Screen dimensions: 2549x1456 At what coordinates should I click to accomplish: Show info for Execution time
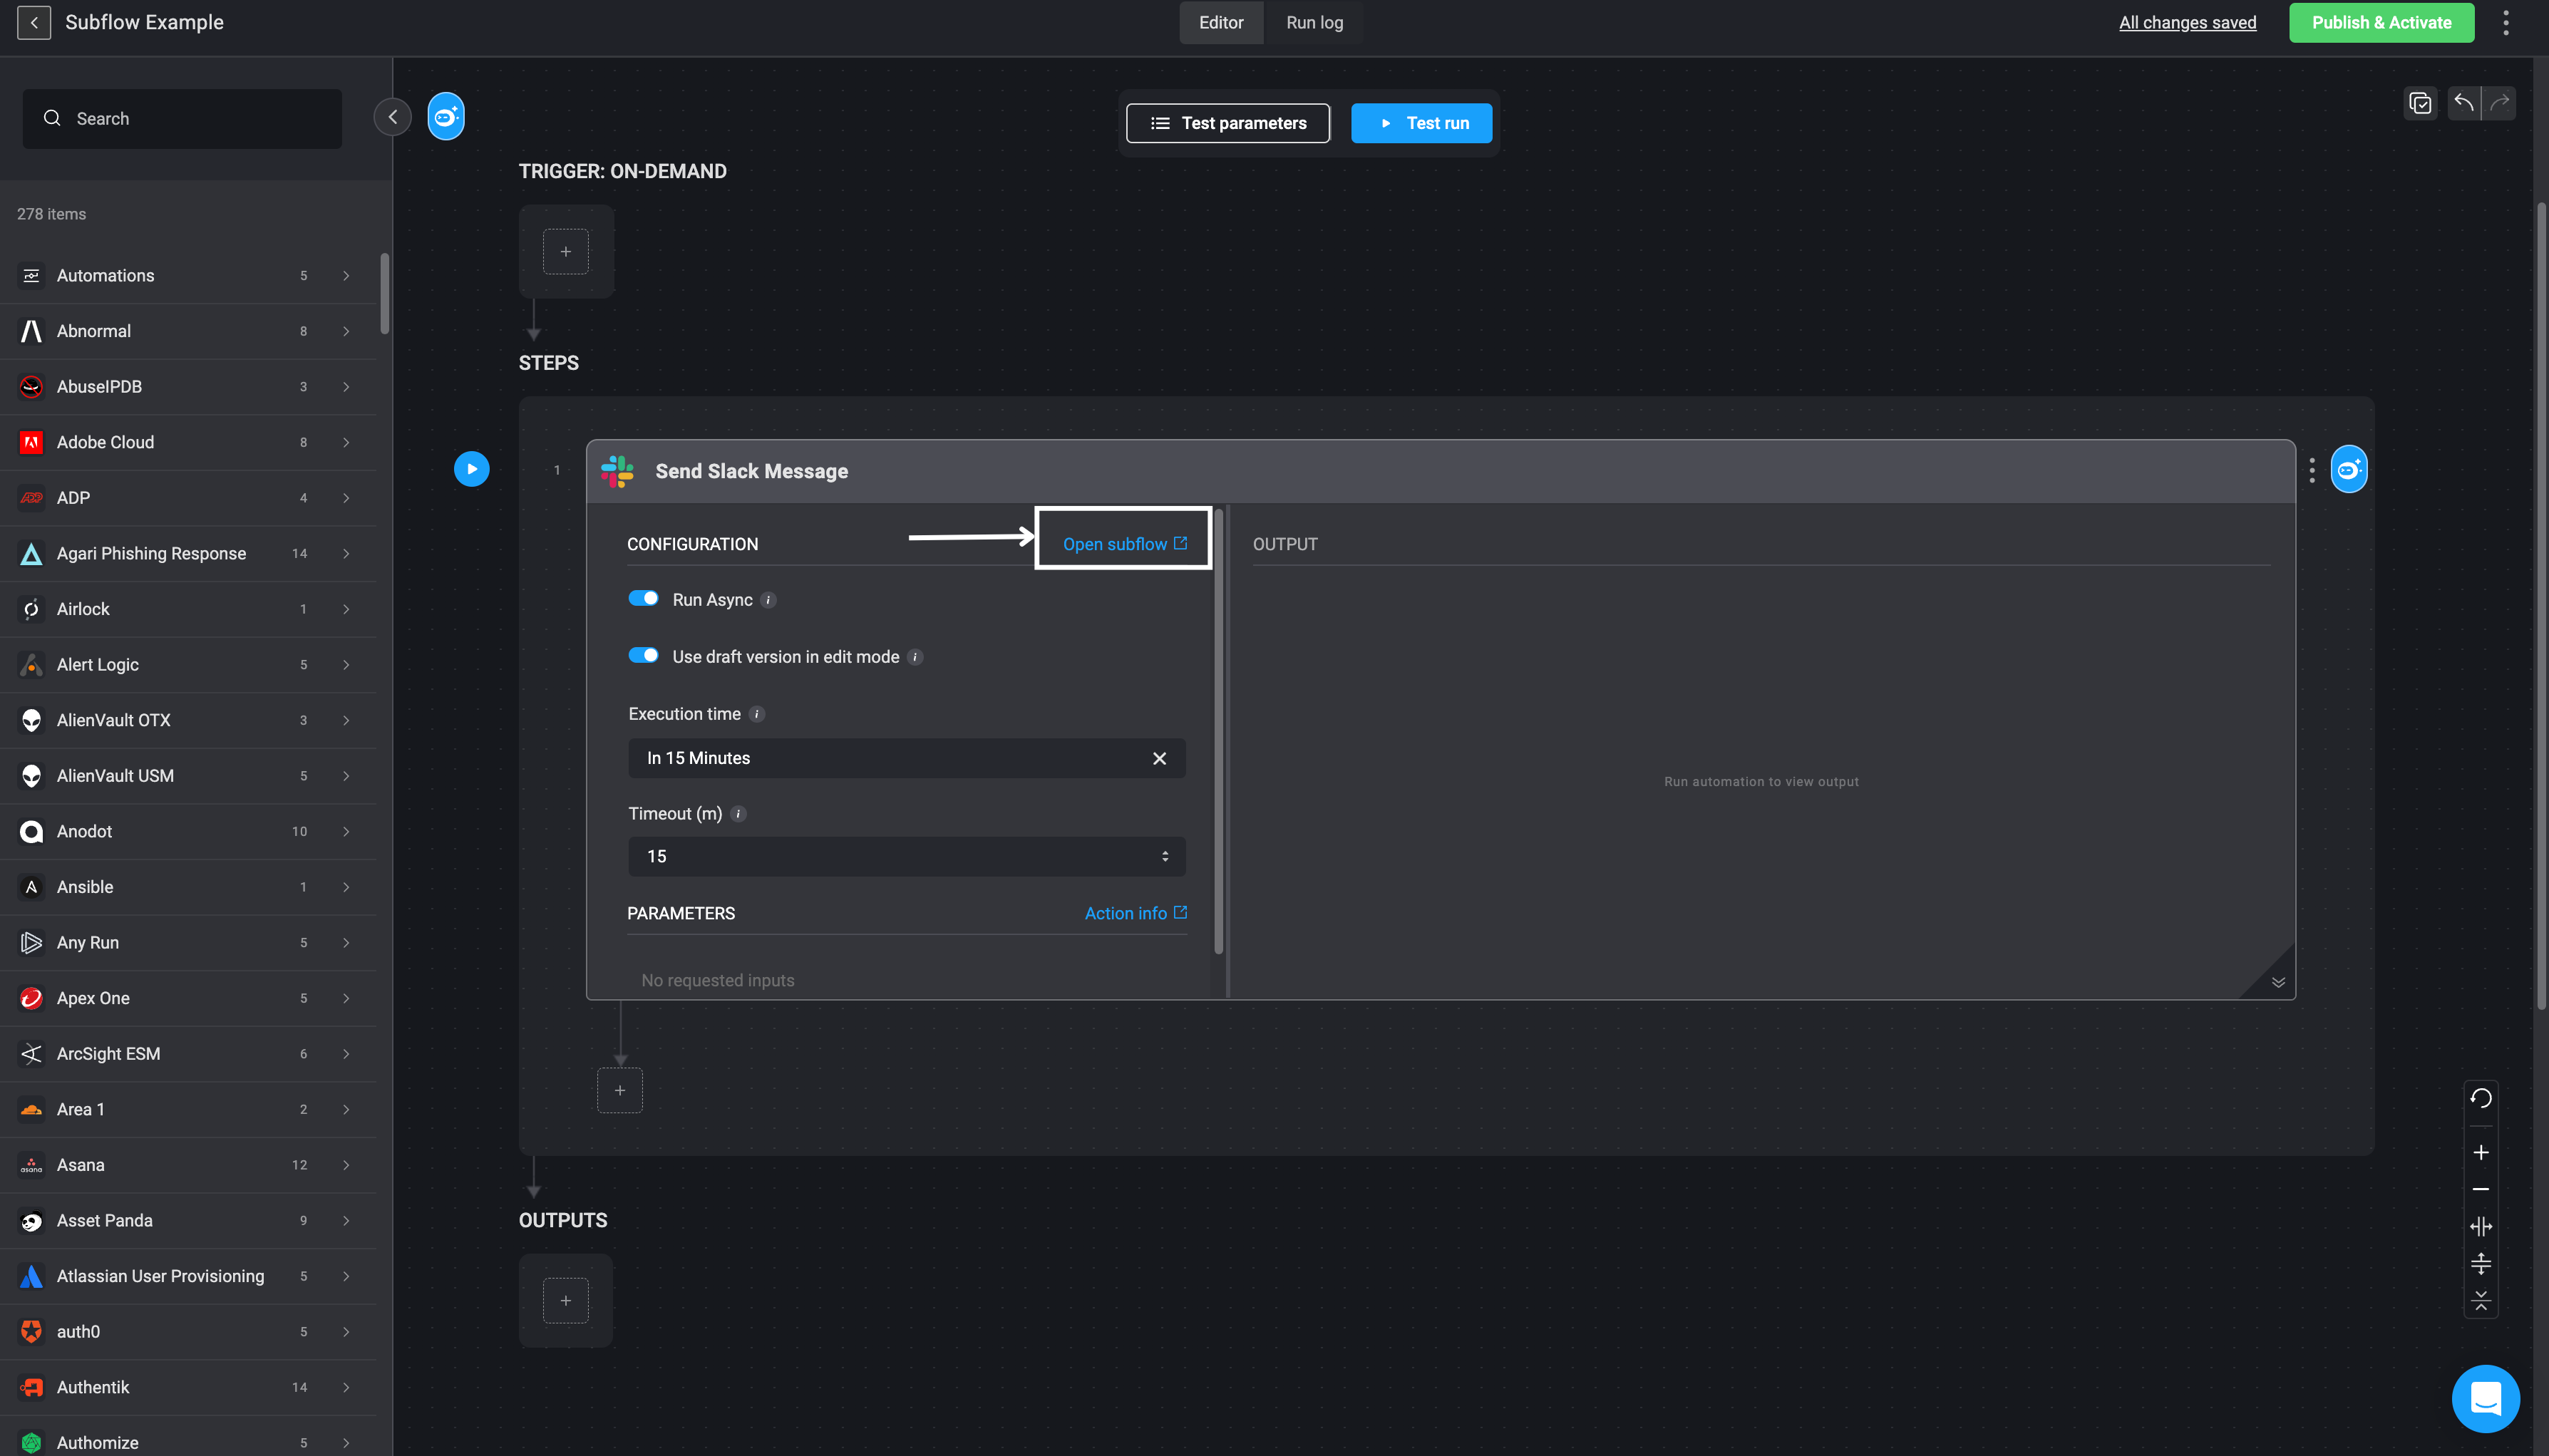756,714
